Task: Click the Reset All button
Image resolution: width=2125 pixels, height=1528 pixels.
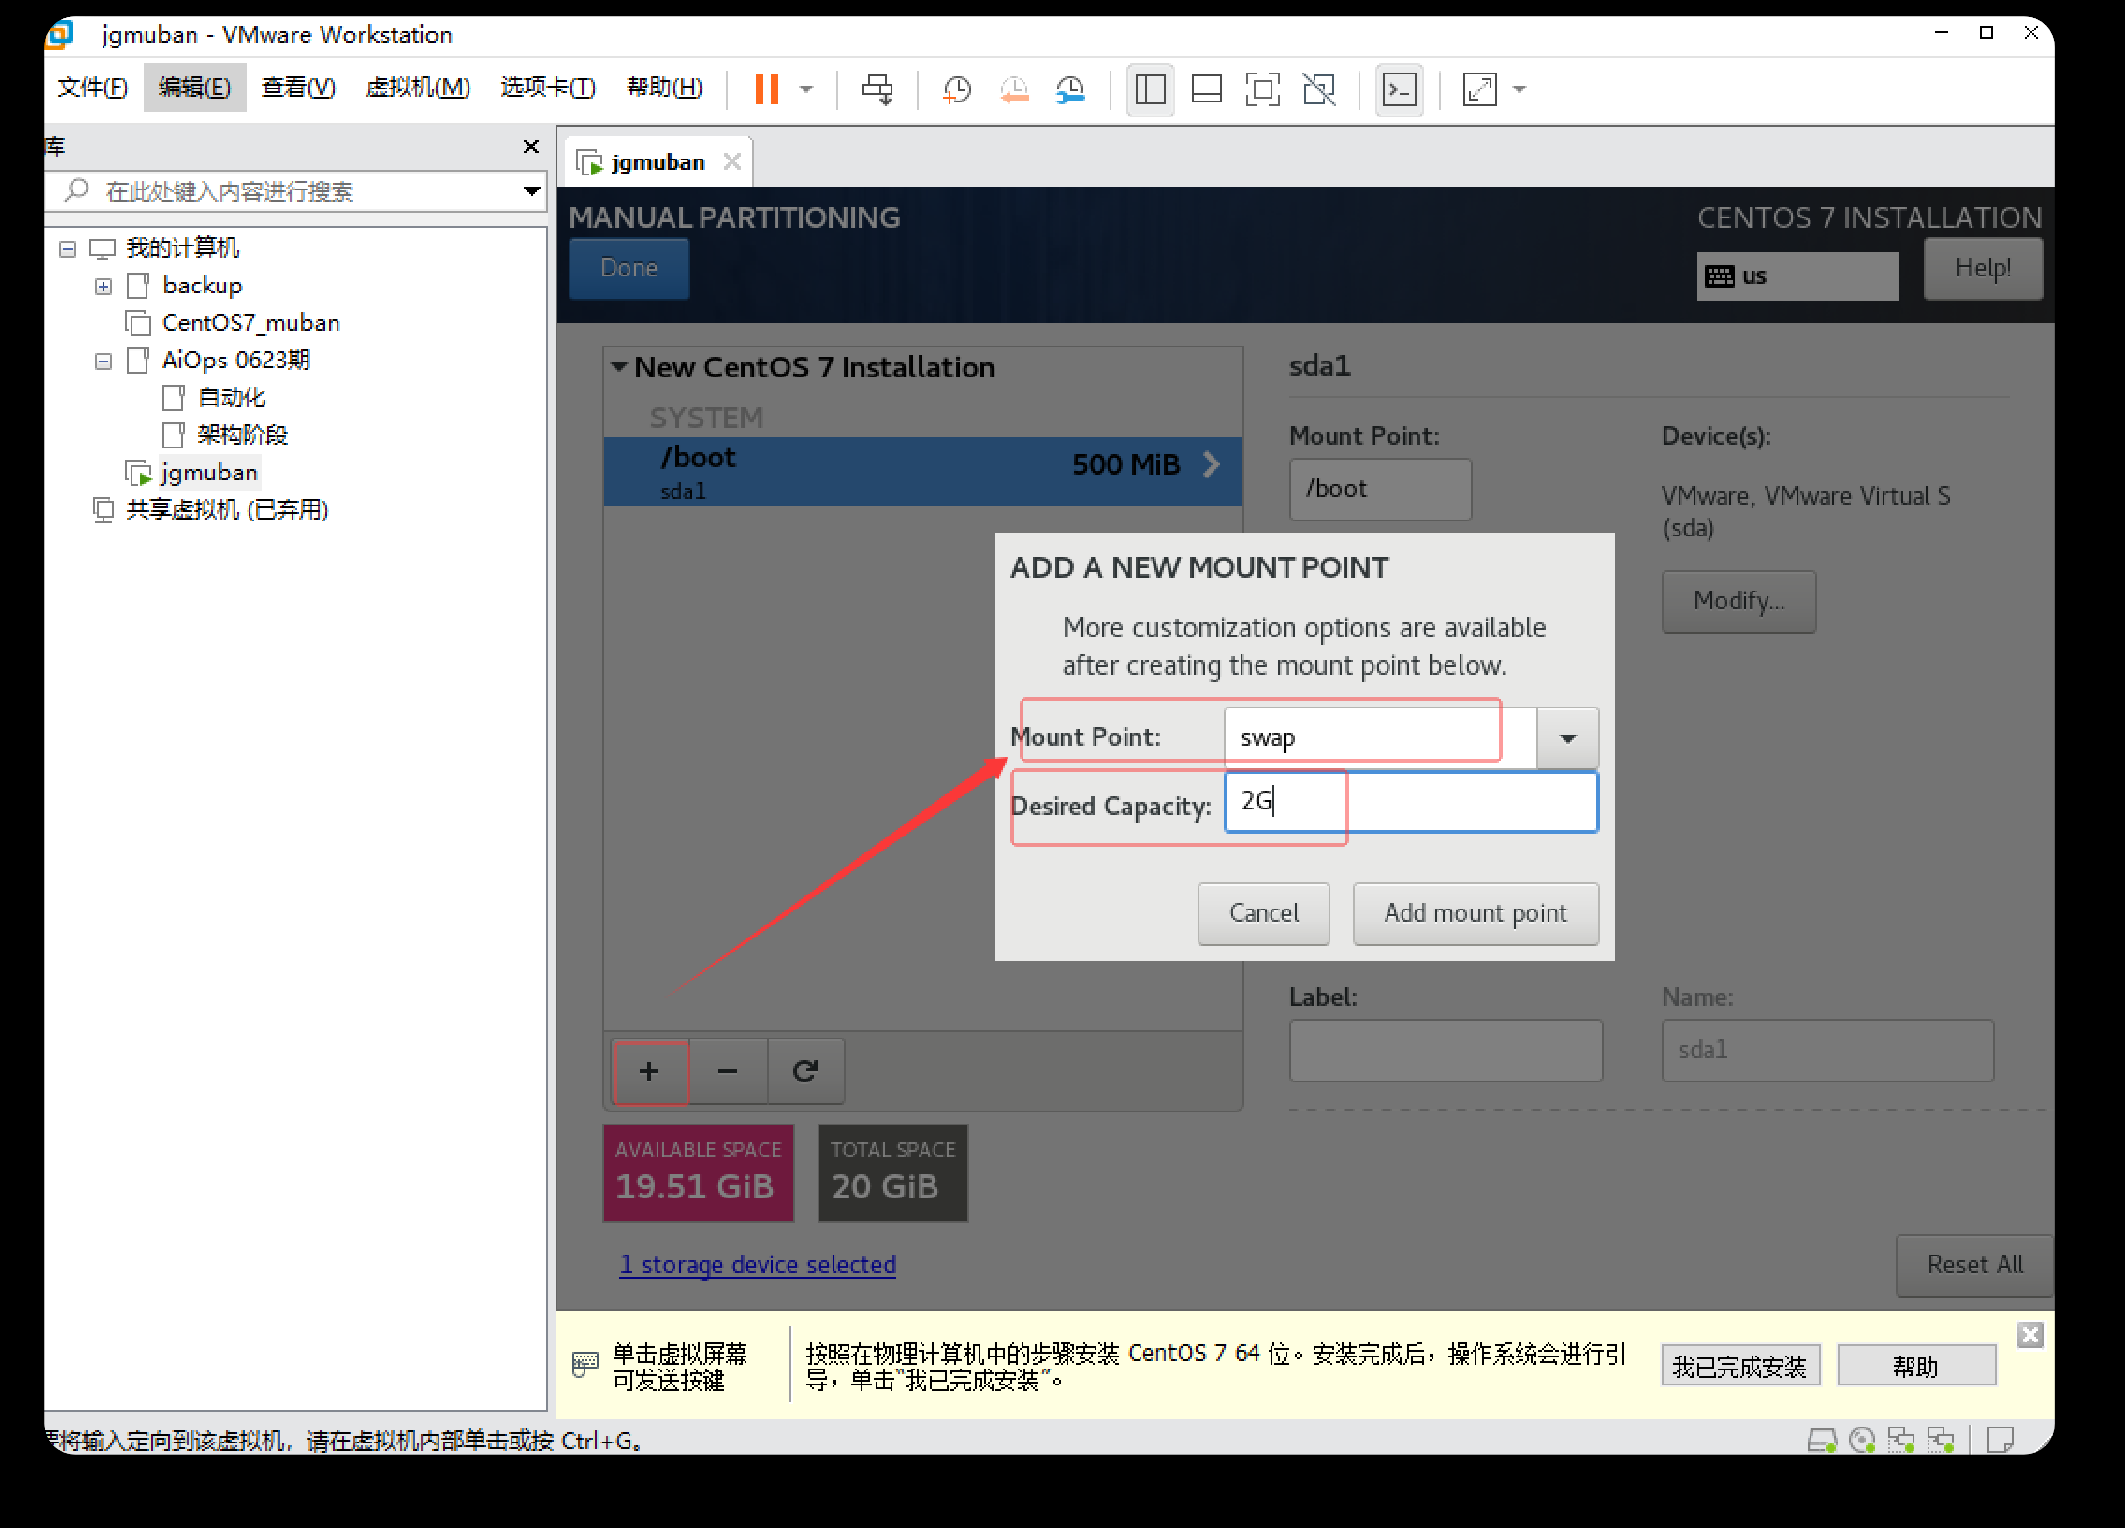Action: (x=1975, y=1265)
